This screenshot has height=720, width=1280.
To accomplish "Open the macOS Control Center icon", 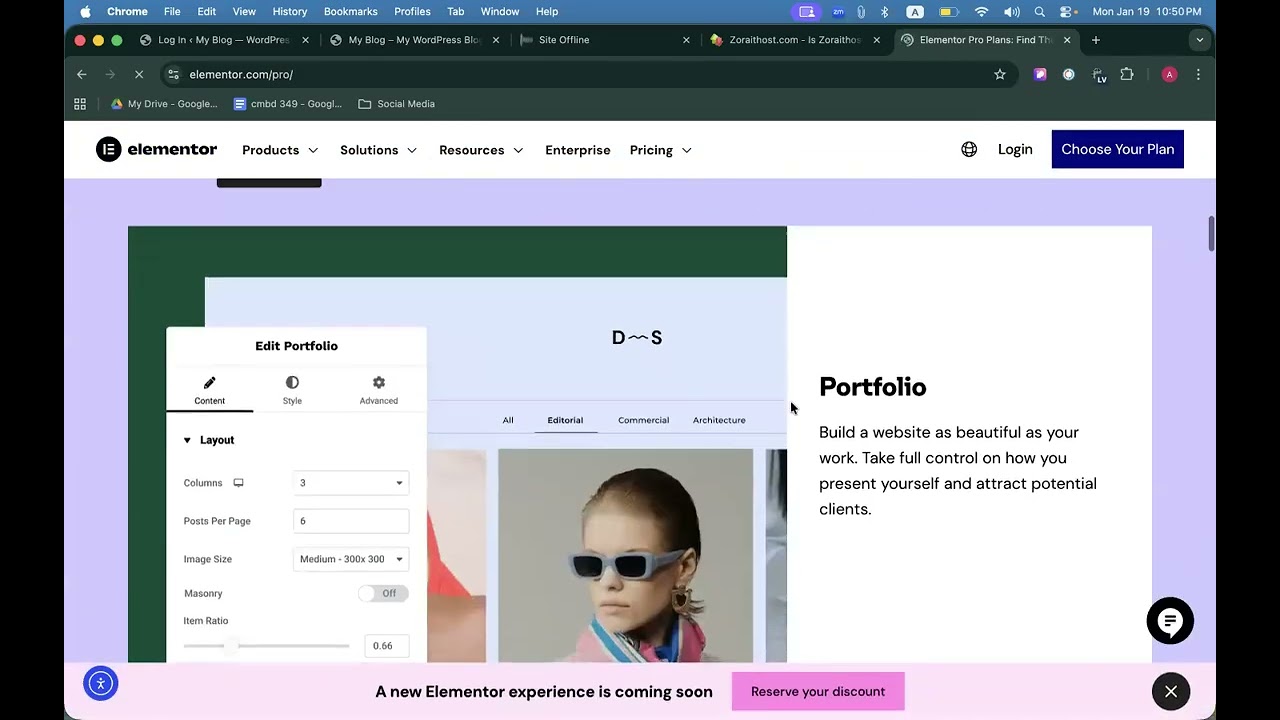I will (1067, 11).
